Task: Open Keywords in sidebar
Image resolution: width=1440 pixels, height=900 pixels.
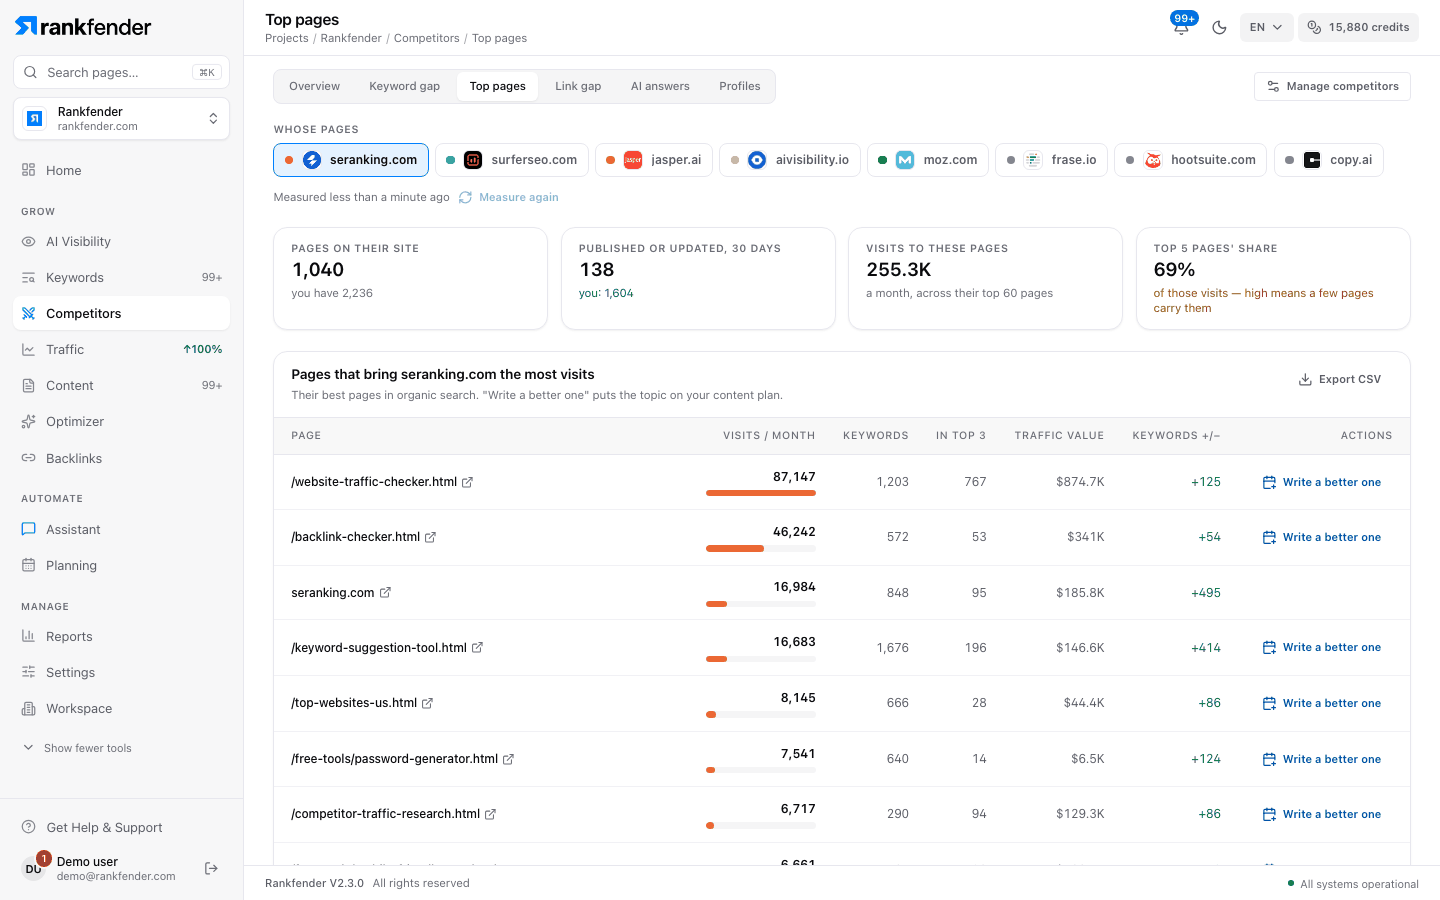Action: point(121,277)
